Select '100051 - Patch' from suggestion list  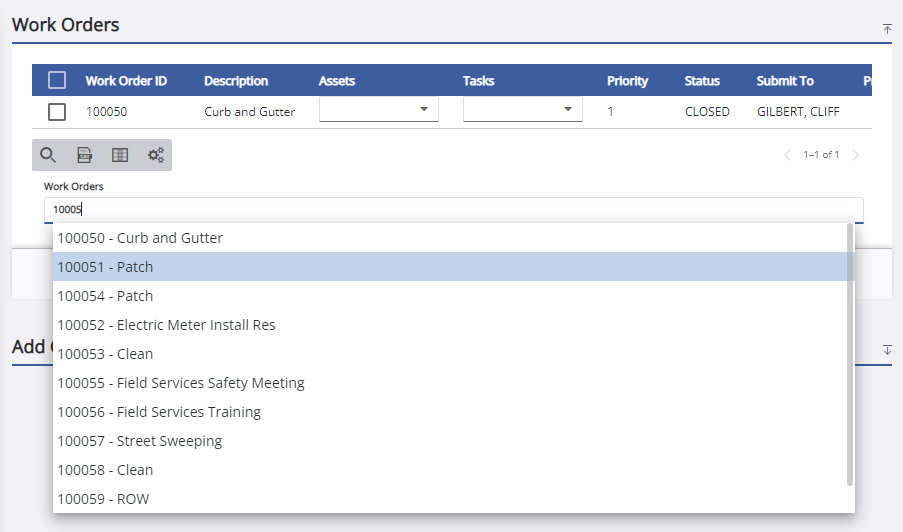(x=105, y=267)
